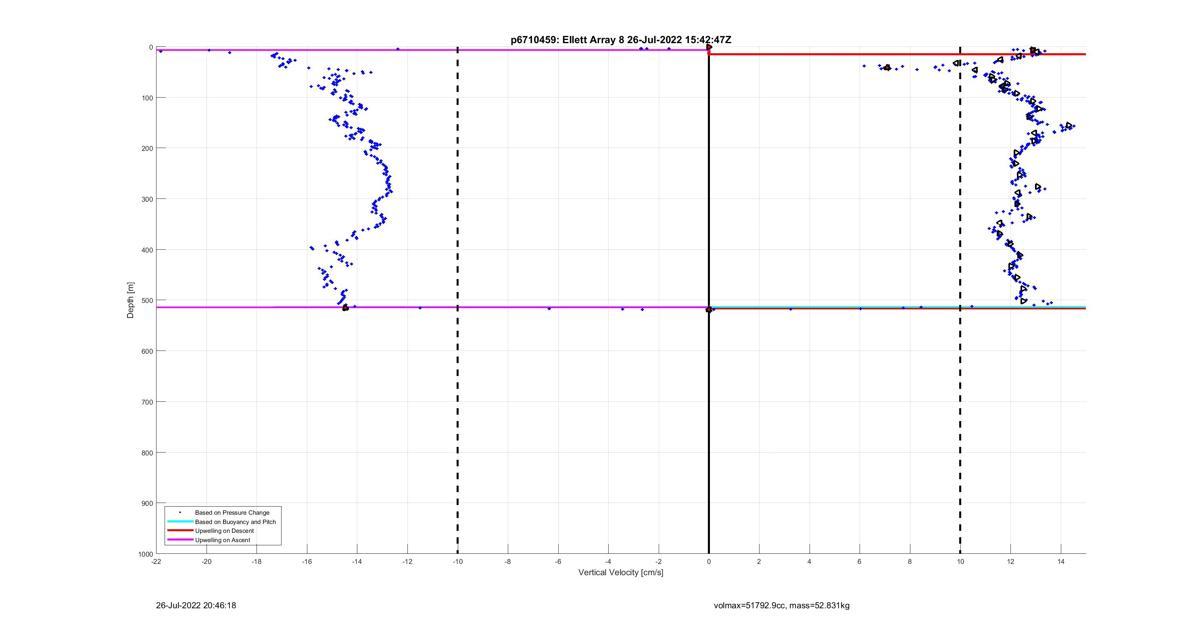Click legend entry 'Upwelling on Ascent'
The height and width of the screenshot is (622, 1200).
(x=223, y=540)
